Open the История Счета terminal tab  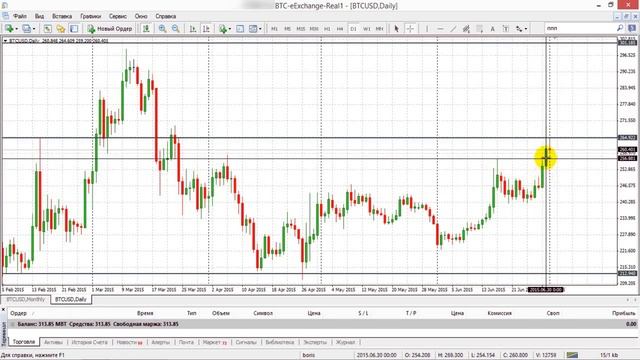(89, 342)
